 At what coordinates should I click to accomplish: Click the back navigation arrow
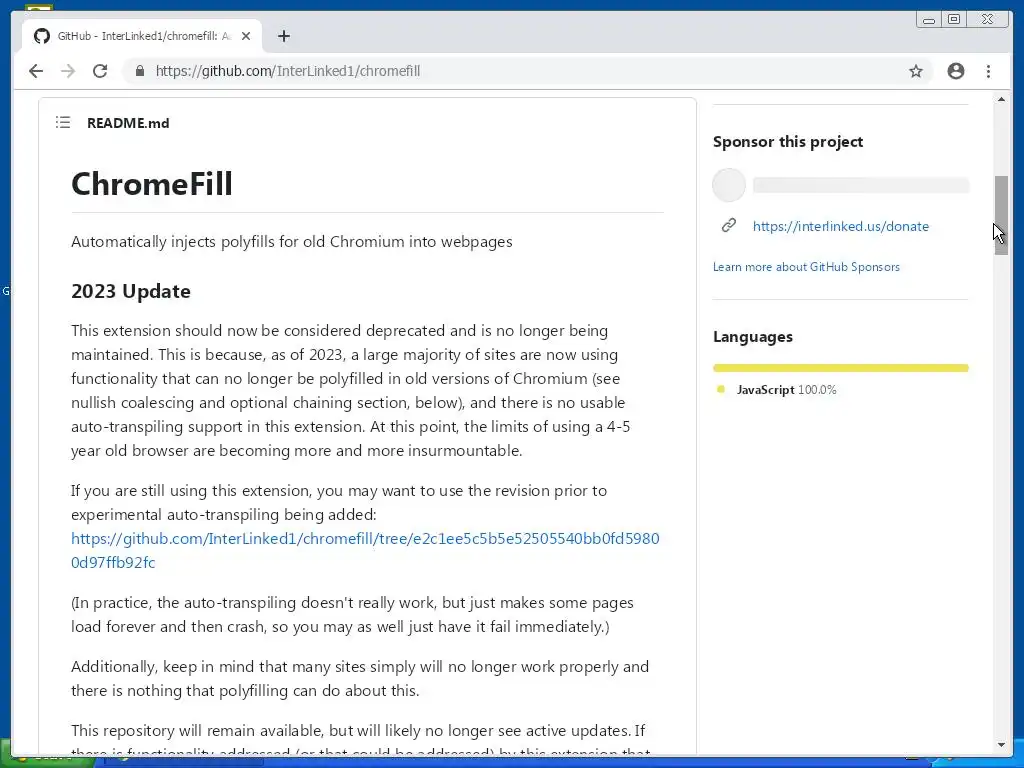36,71
